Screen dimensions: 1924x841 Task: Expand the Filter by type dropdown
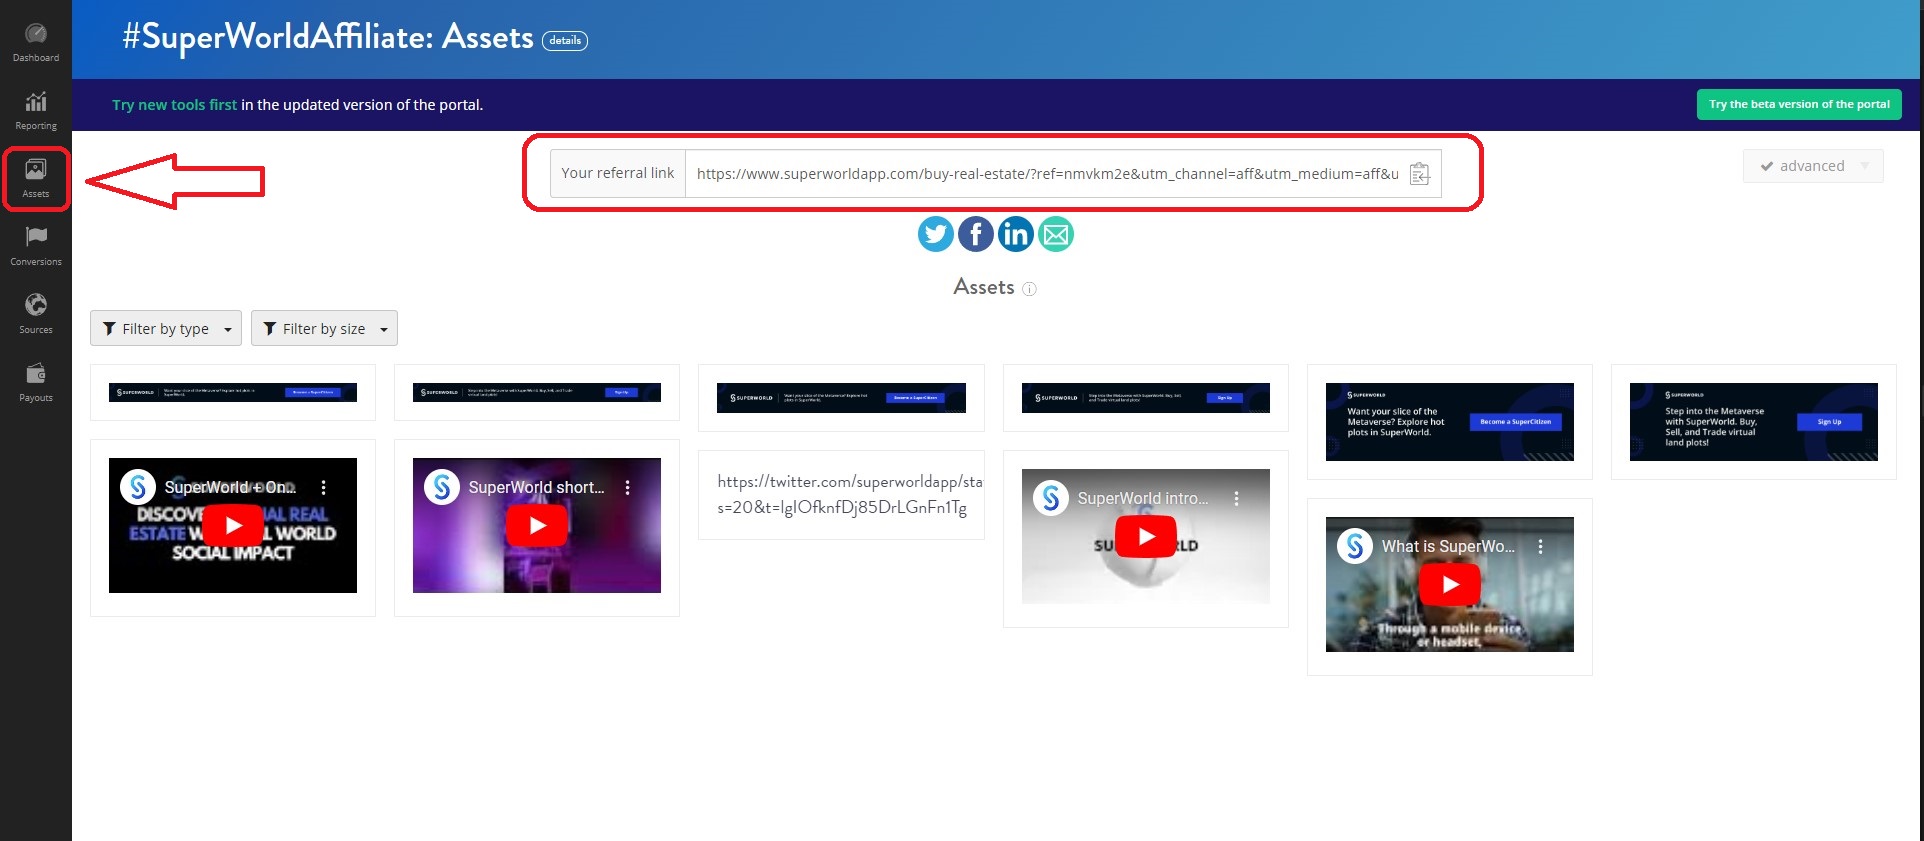point(166,328)
